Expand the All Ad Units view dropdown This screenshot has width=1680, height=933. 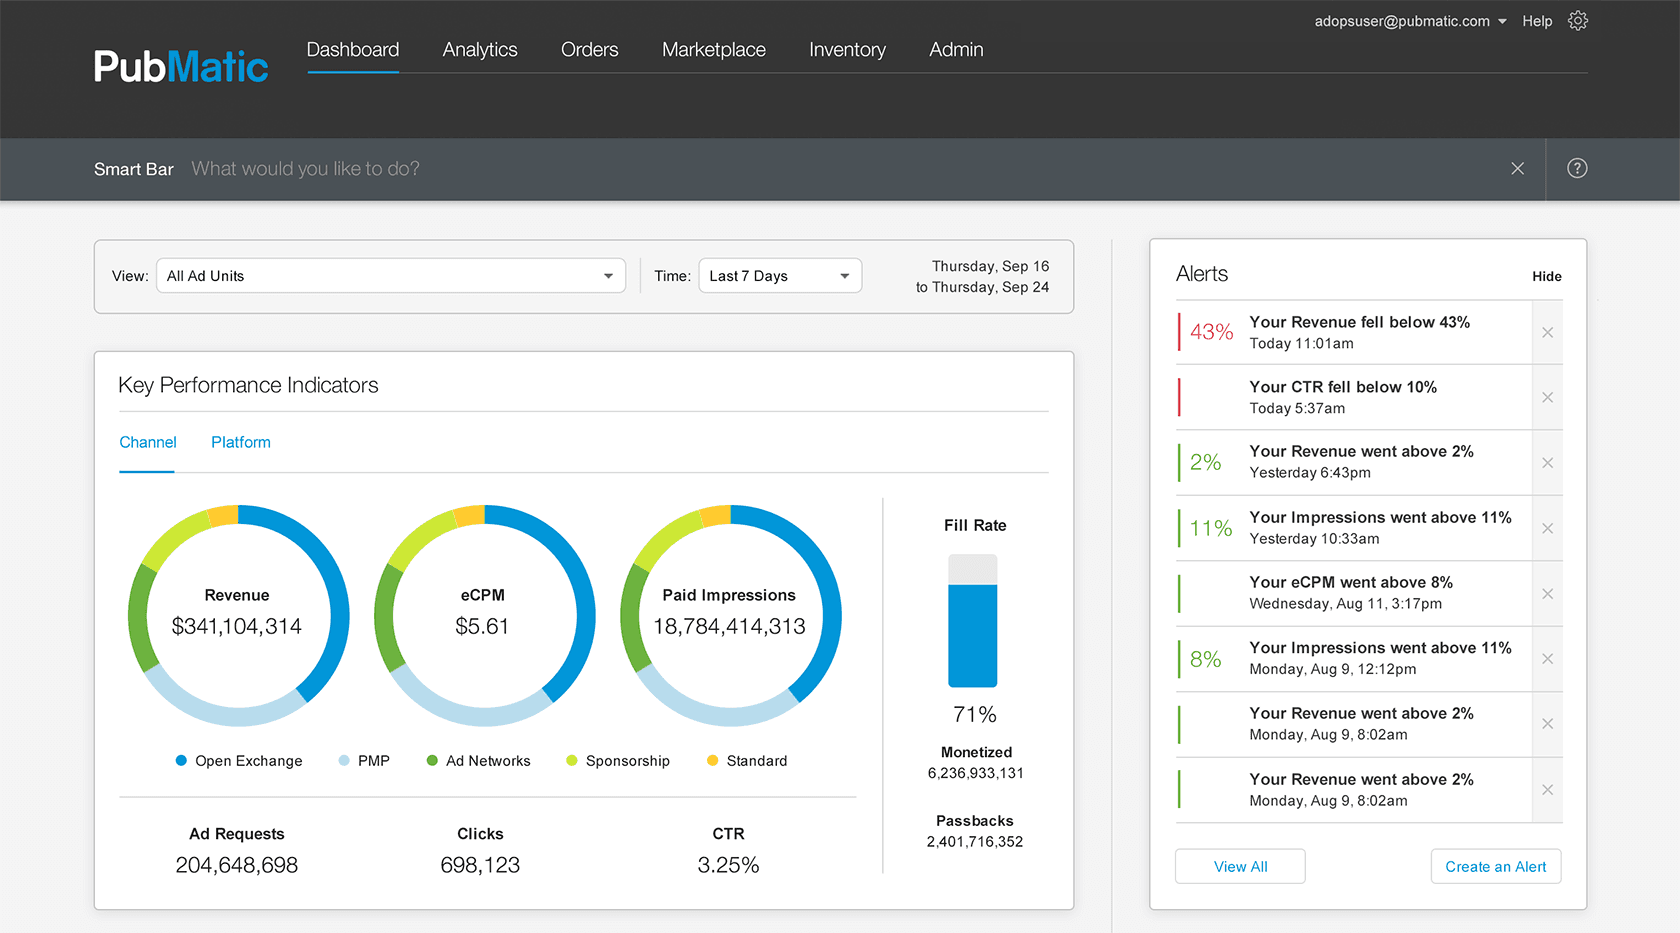point(390,276)
